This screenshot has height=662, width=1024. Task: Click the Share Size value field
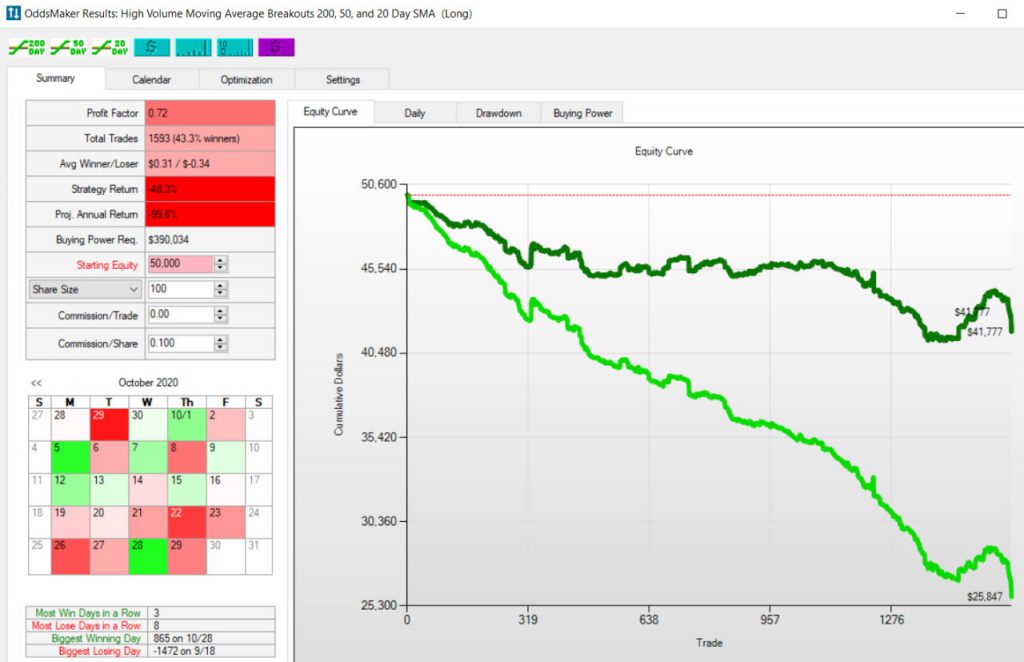(x=181, y=289)
